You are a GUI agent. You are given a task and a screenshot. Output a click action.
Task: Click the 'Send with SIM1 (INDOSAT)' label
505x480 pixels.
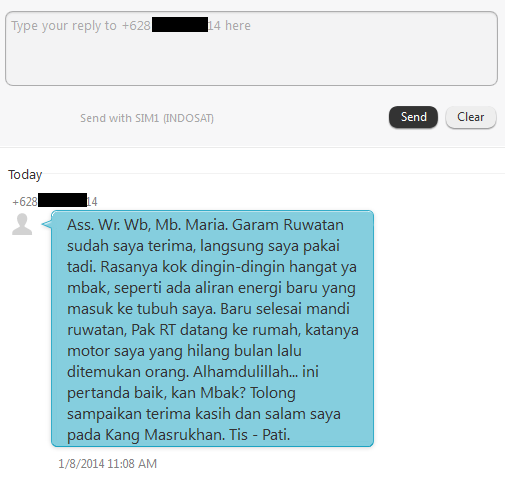pos(147,118)
